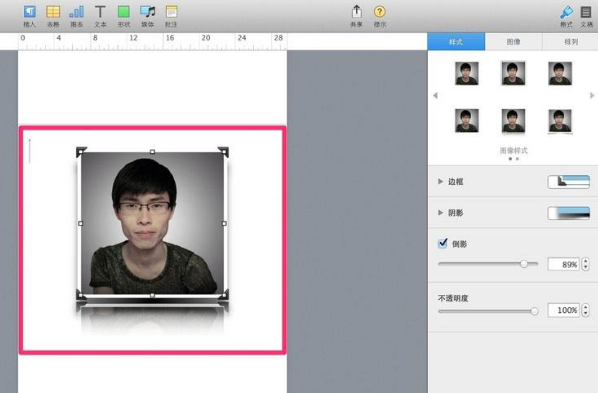
Task: Apply the last image style in bottom row
Action: (x=560, y=121)
